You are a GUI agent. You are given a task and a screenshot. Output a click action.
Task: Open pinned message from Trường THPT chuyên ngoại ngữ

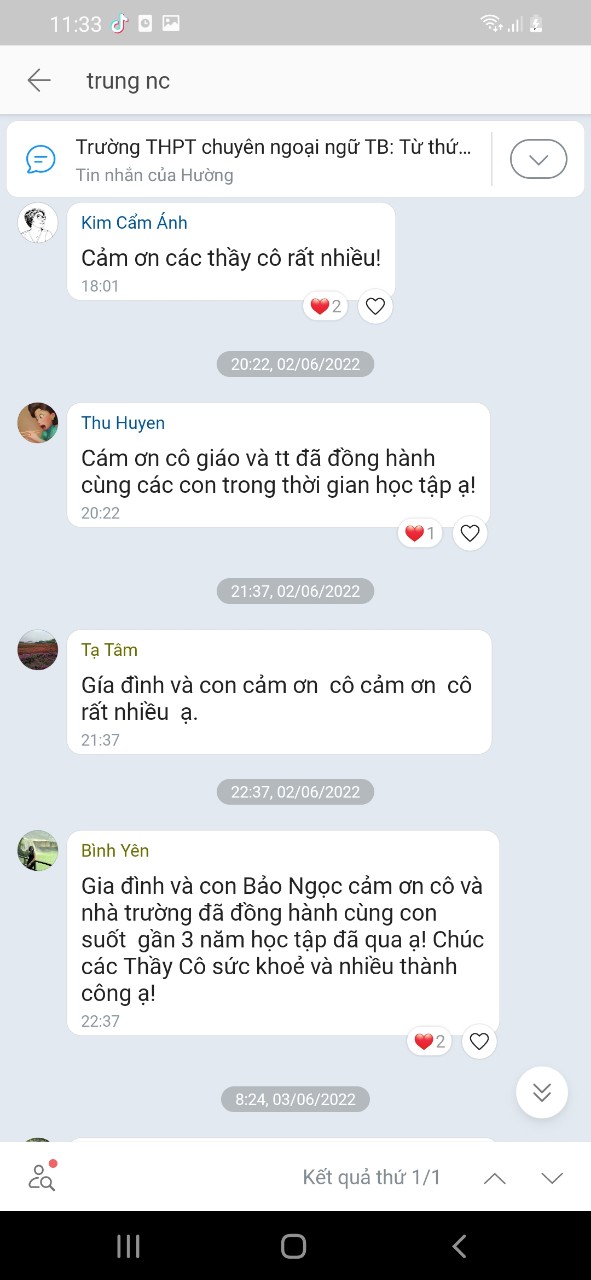pos(273,159)
